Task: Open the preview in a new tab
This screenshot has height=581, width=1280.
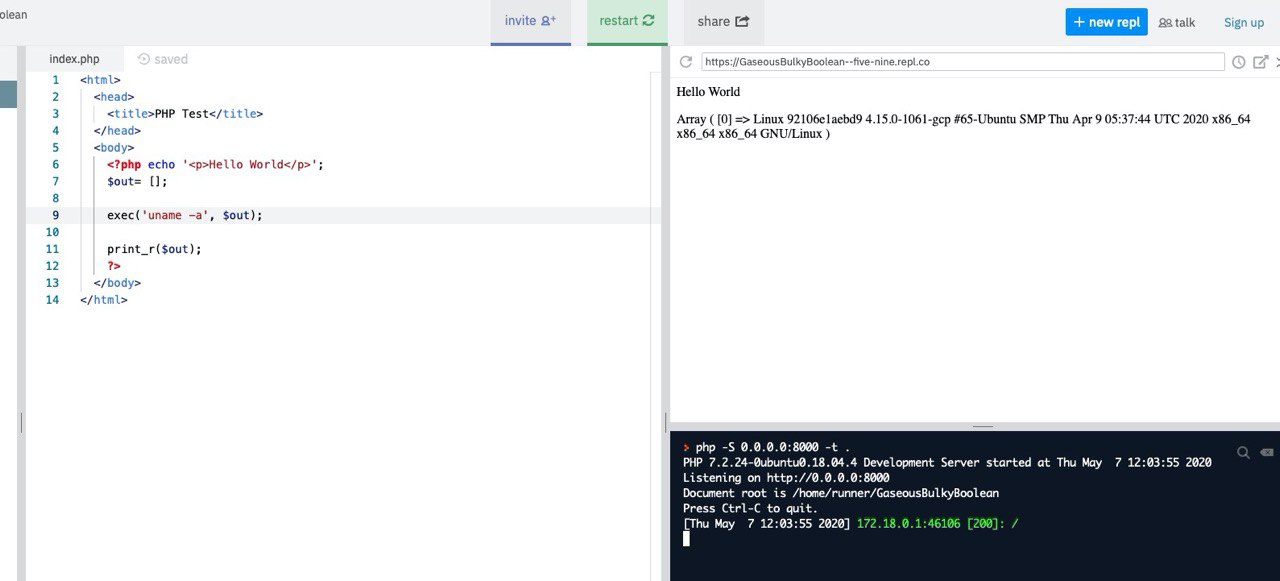Action: (1261, 62)
